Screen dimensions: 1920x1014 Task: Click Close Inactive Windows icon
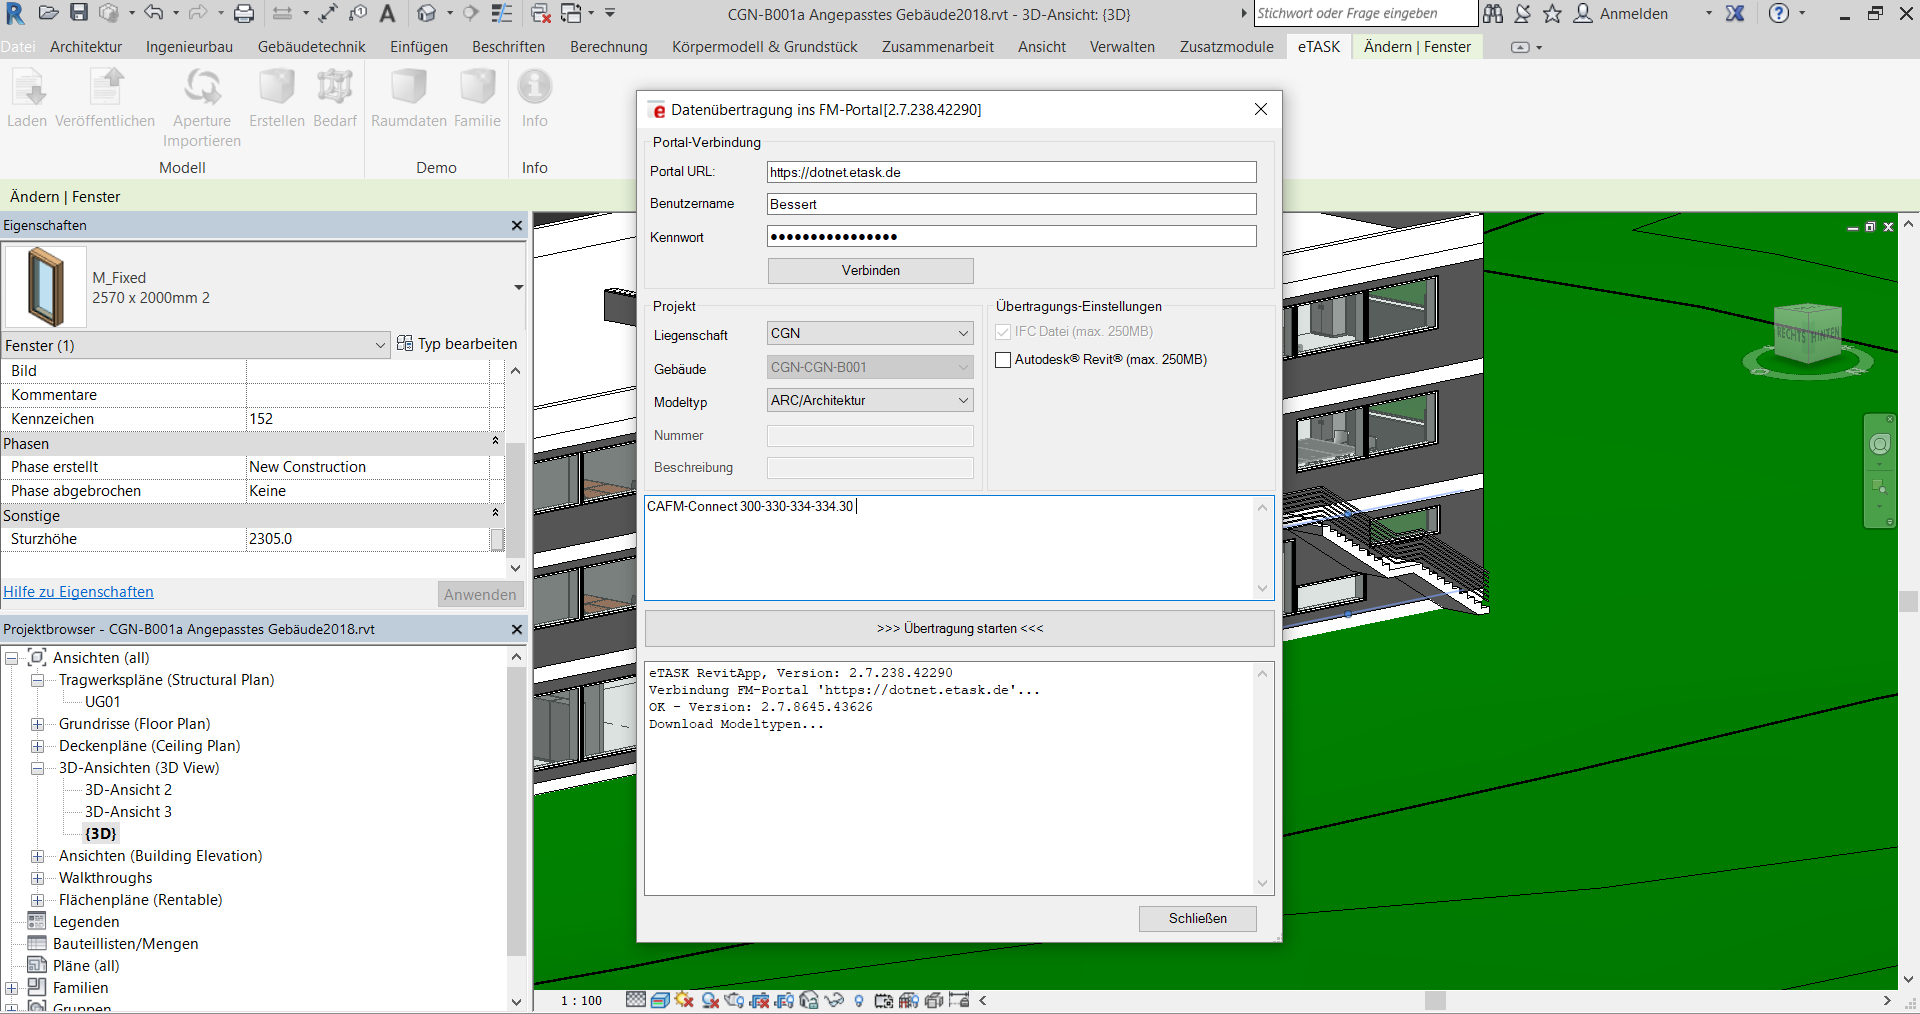tap(541, 13)
